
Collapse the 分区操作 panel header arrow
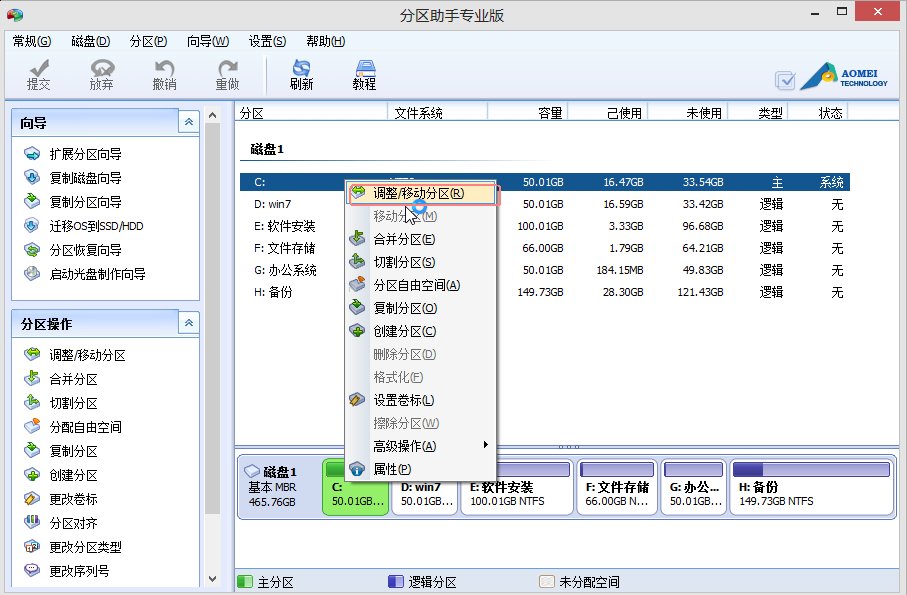[188, 323]
